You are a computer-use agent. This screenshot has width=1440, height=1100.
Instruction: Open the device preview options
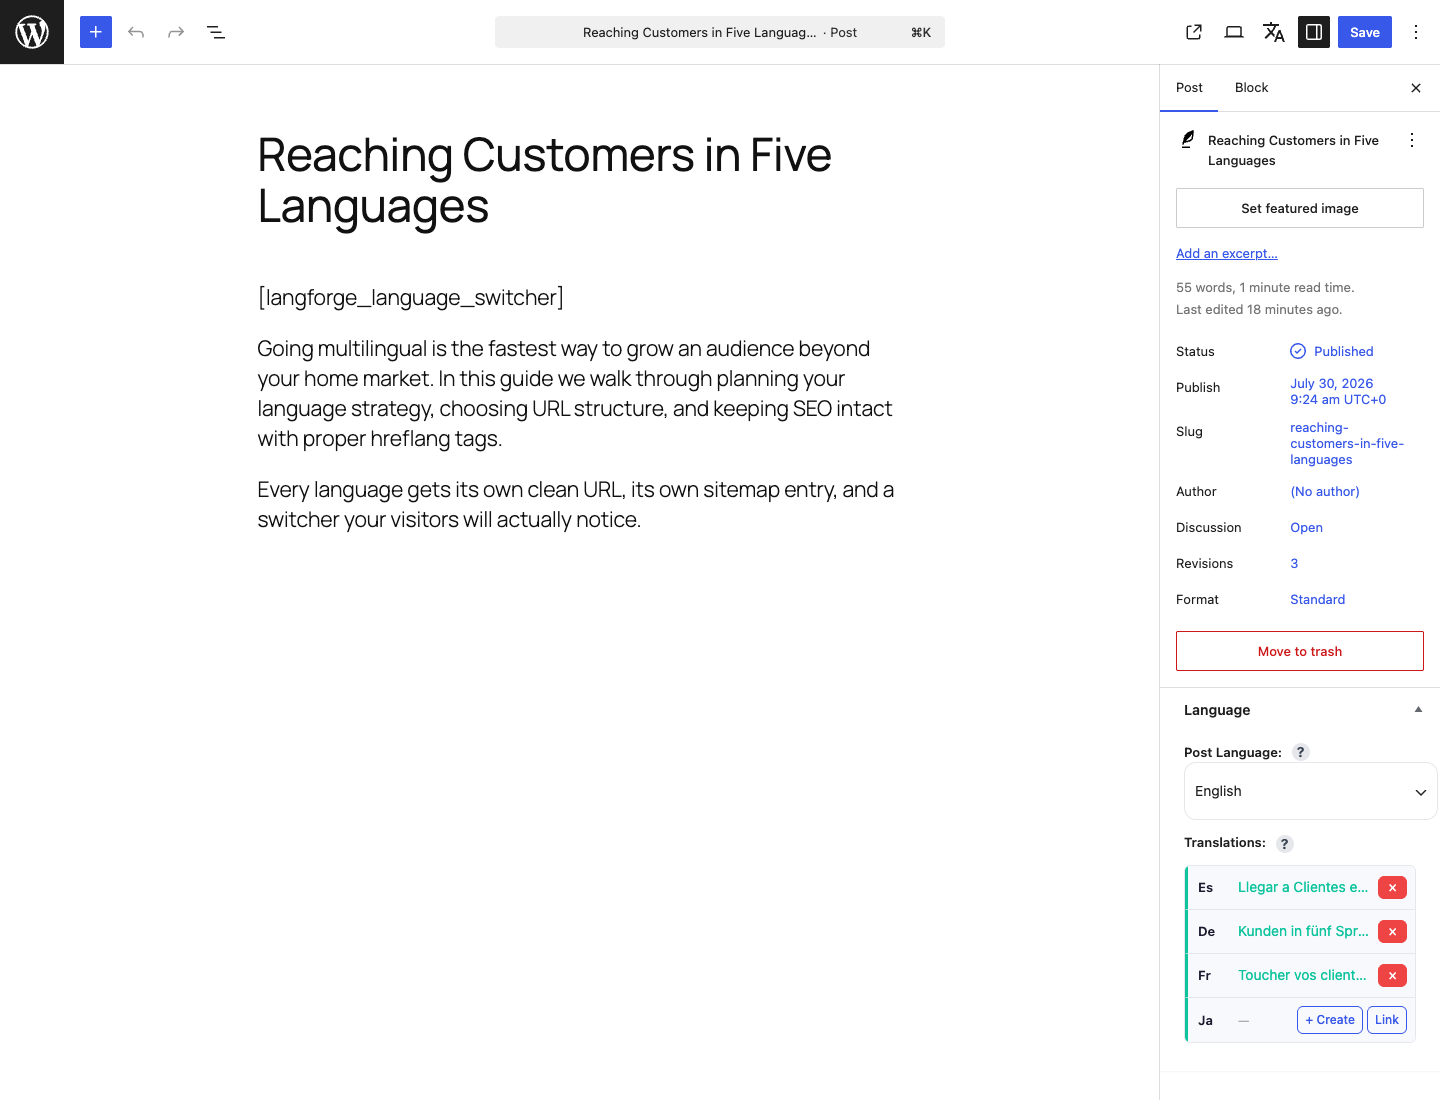[x=1234, y=32]
